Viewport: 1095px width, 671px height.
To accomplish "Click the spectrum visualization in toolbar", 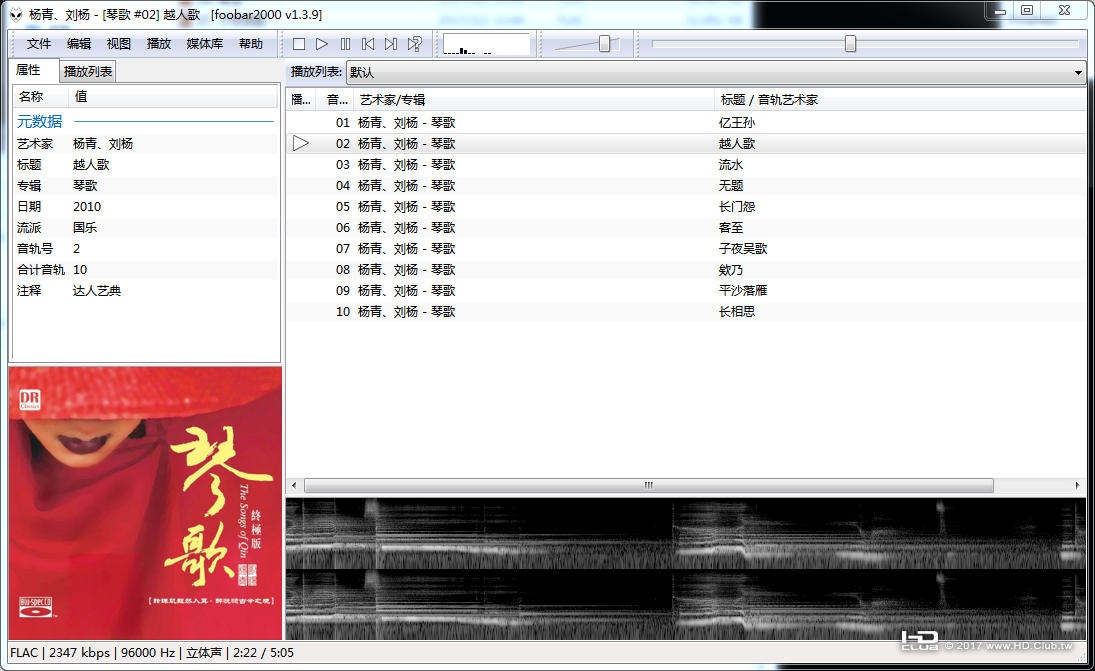I will coord(486,45).
